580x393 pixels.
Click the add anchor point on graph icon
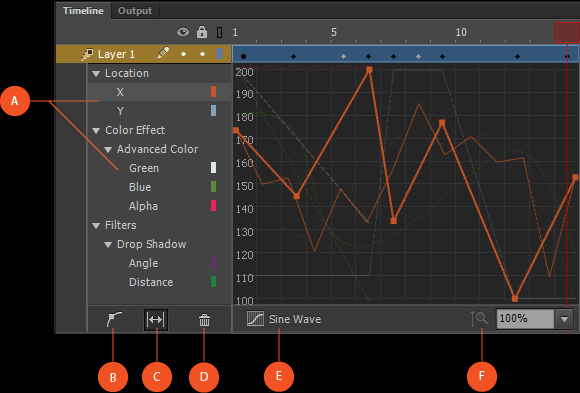coord(114,319)
